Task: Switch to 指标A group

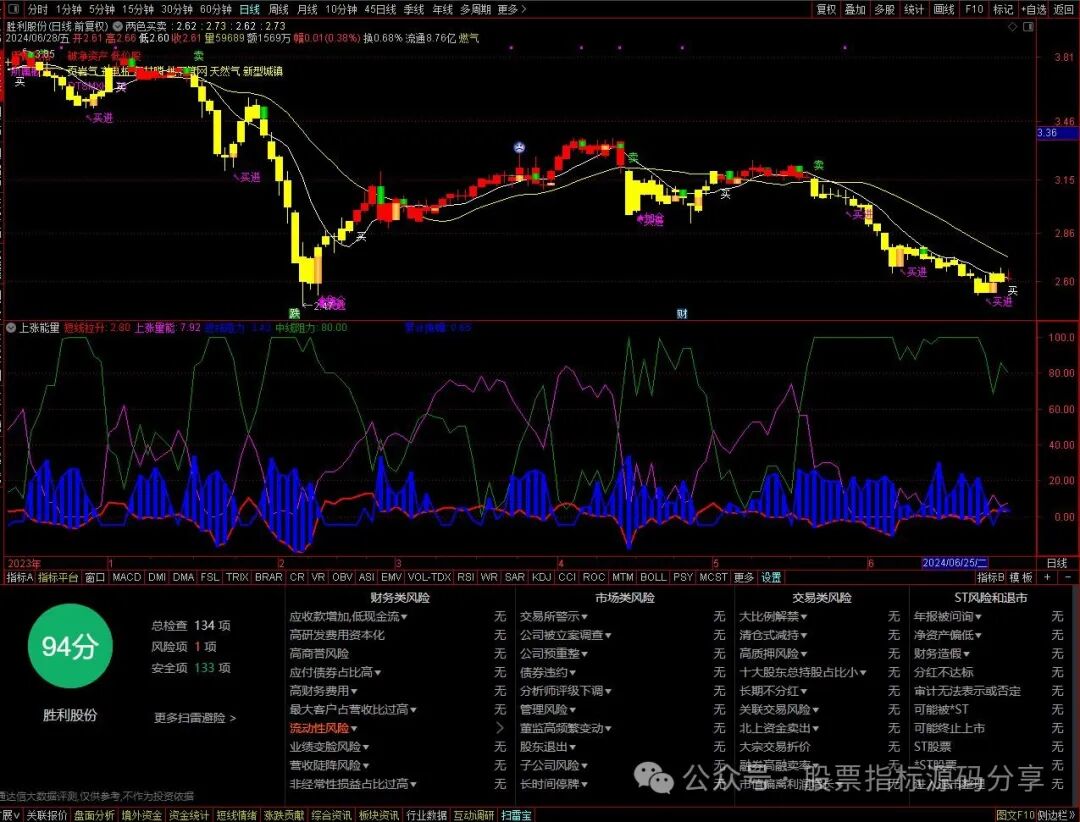Action: (x=19, y=577)
